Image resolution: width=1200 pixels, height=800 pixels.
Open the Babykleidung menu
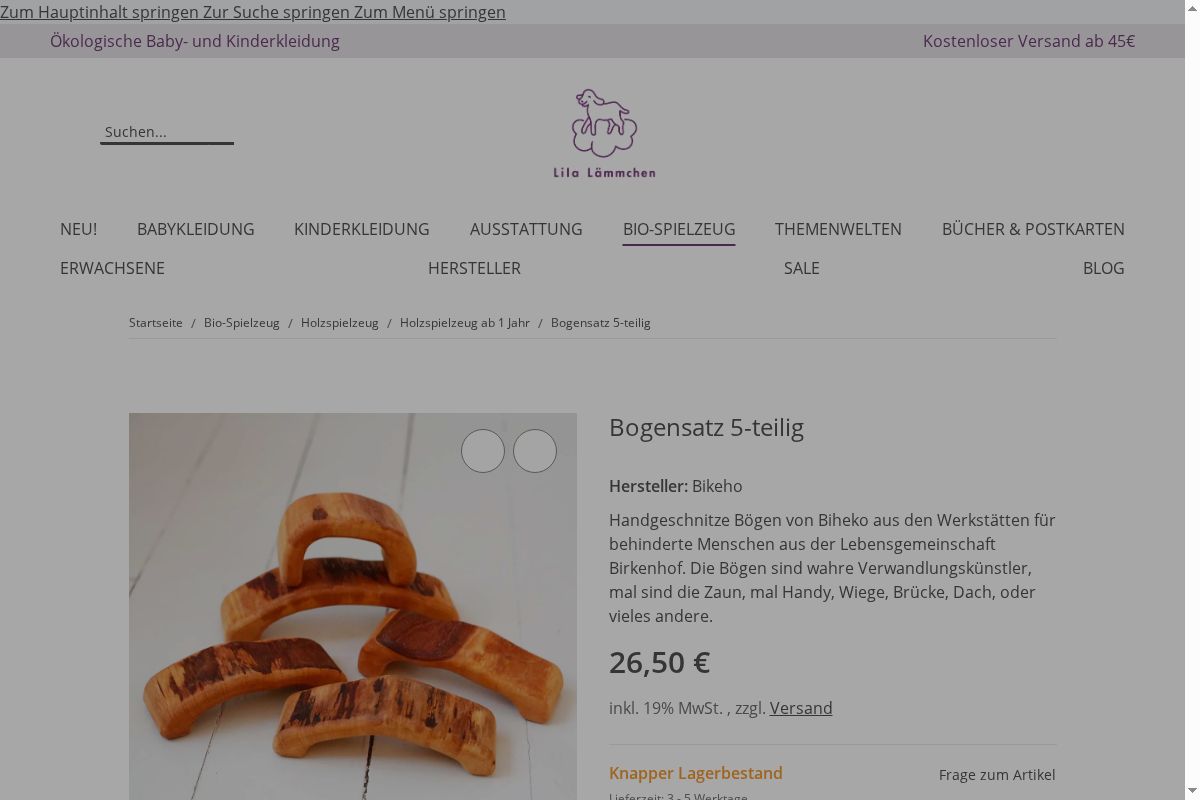pos(196,229)
